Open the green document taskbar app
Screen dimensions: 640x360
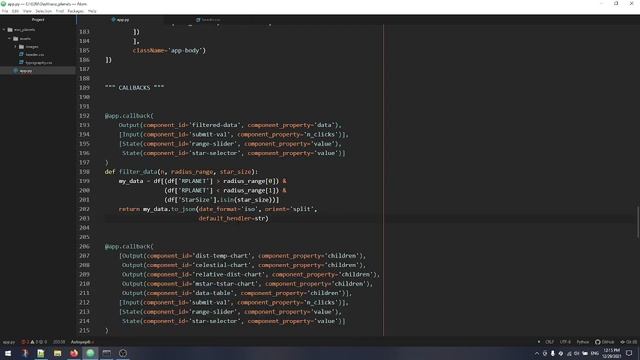41,353
